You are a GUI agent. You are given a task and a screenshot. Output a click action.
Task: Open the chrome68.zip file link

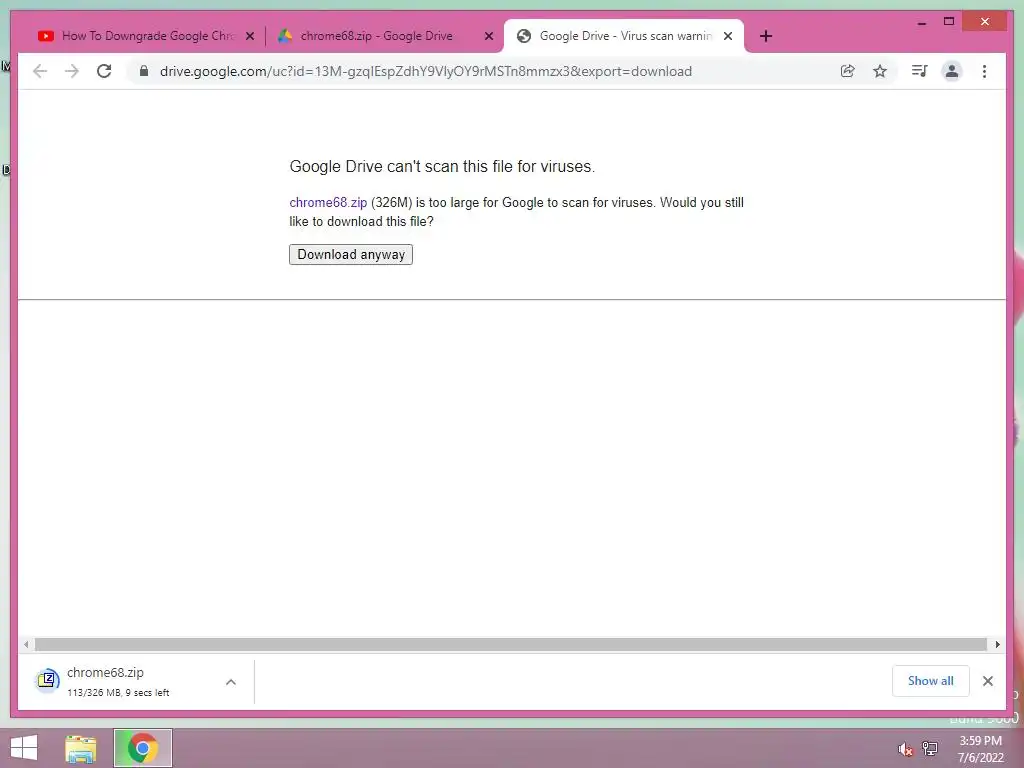(x=328, y=202)
